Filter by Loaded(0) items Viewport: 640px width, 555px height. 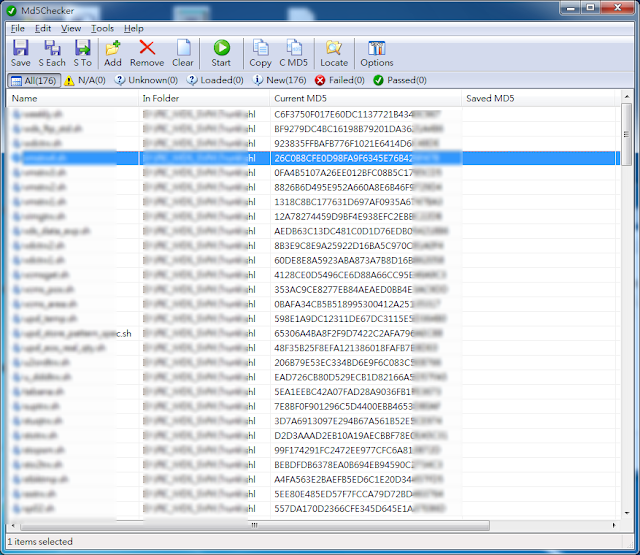[x=215, y=80]
